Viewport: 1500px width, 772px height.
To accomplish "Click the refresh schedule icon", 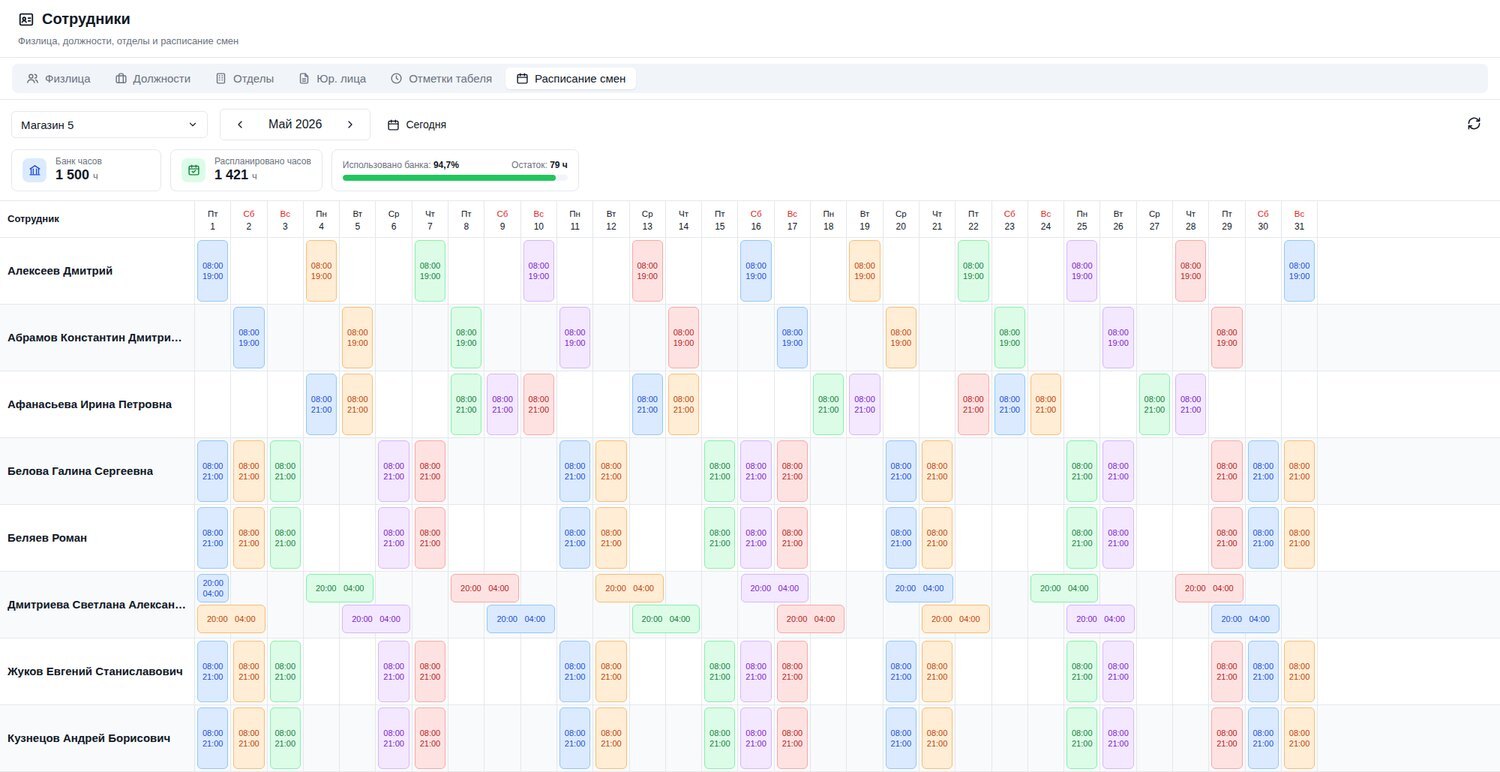I will 1473,124.
